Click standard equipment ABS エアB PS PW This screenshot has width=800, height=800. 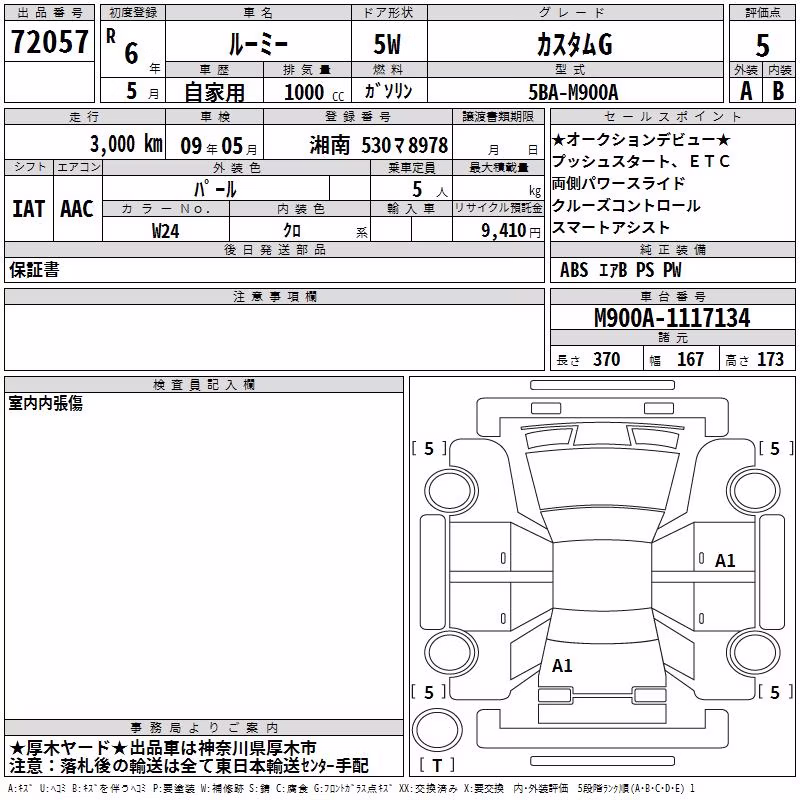pos(620,270)
